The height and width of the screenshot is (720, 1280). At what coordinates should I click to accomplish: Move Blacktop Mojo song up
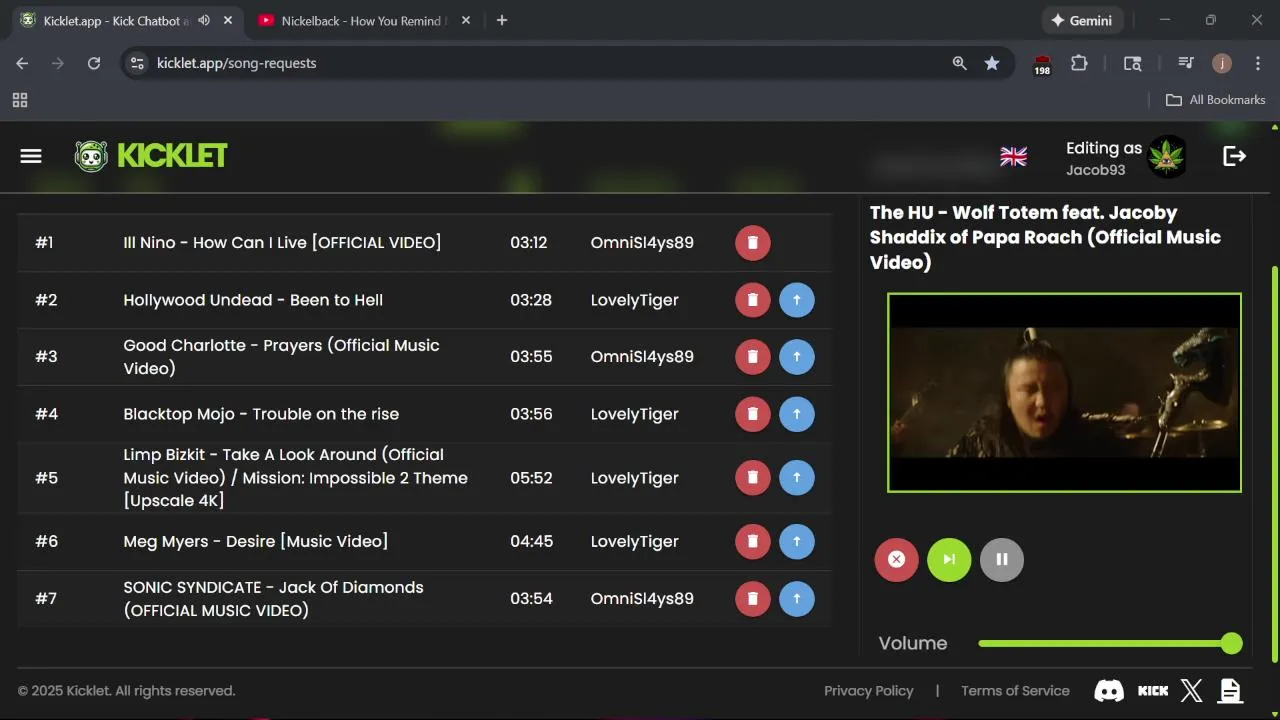click(797, 414)
